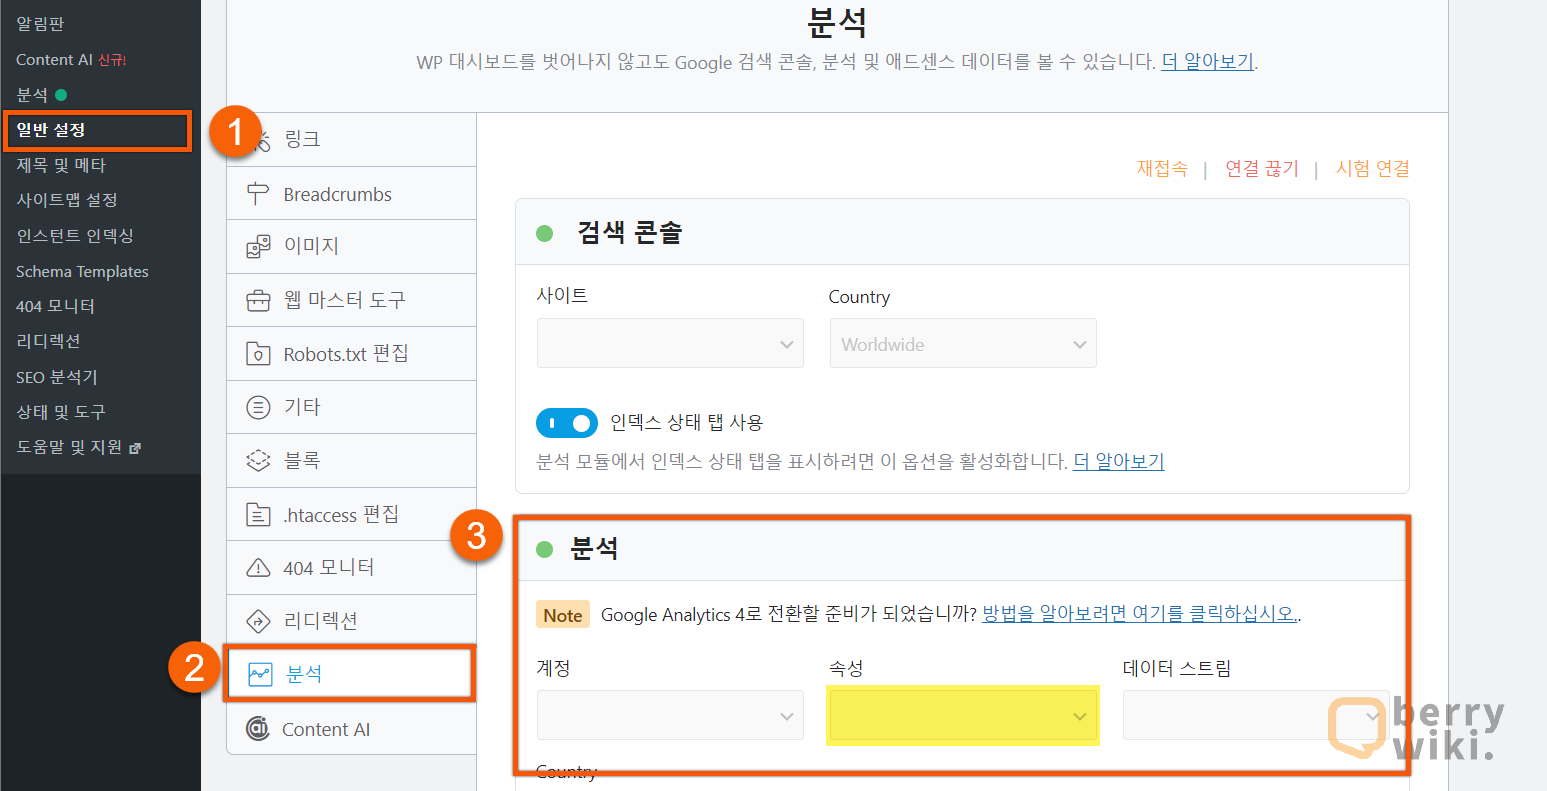Screen dimensions: 1547x791
Task: Switch to 이미지 settings tab
Action: [x=352, y=246]
